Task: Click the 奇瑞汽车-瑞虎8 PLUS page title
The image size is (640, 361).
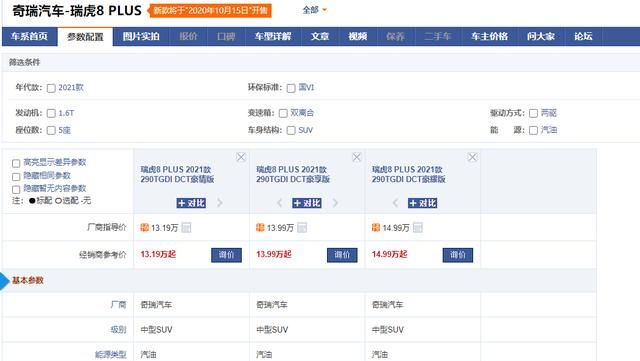Action: click(77, 11)
